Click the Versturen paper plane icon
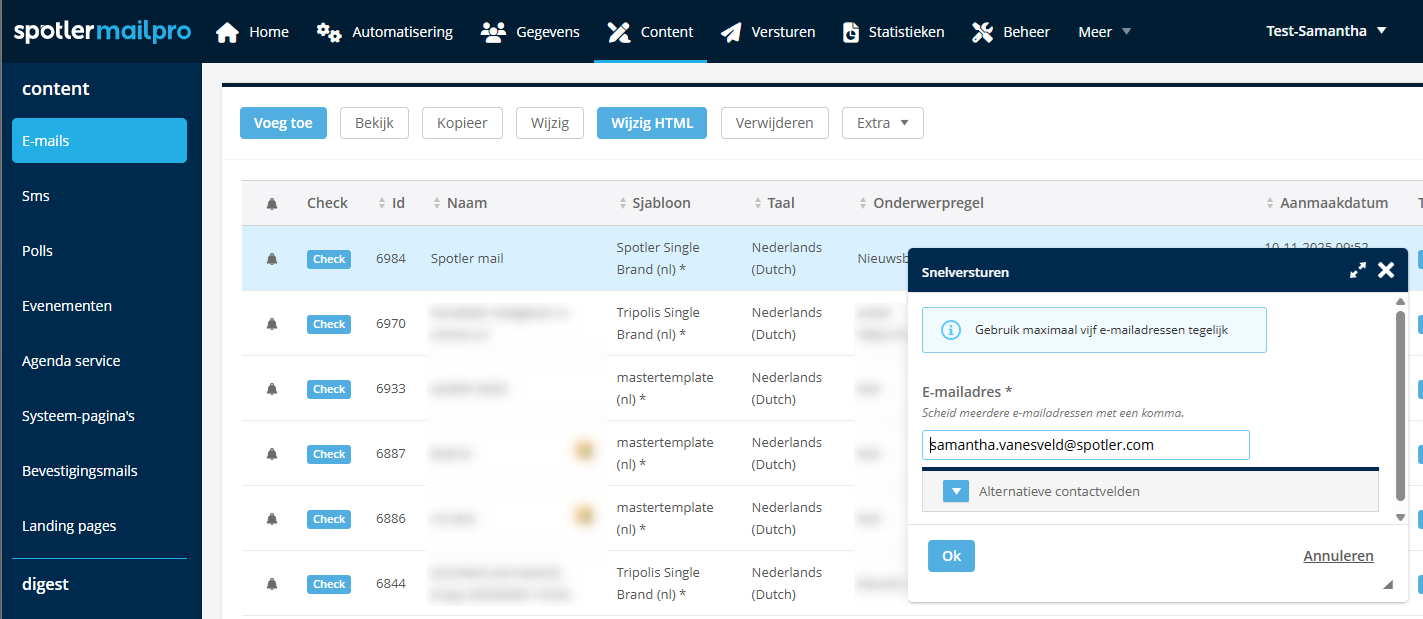Screen dimensions: 1423x619 click(732, 32)
